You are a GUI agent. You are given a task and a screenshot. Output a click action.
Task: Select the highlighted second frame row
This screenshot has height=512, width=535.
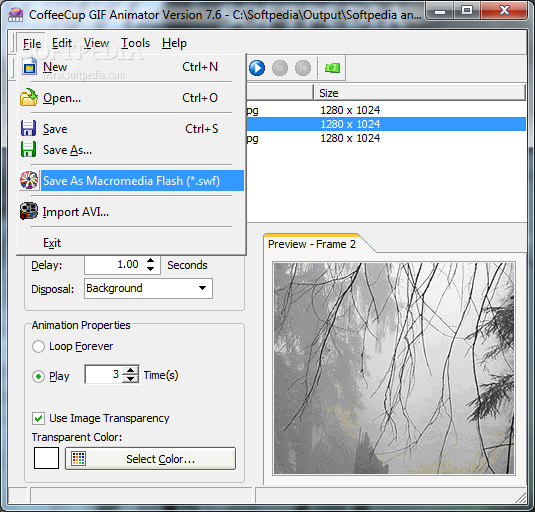386,124
